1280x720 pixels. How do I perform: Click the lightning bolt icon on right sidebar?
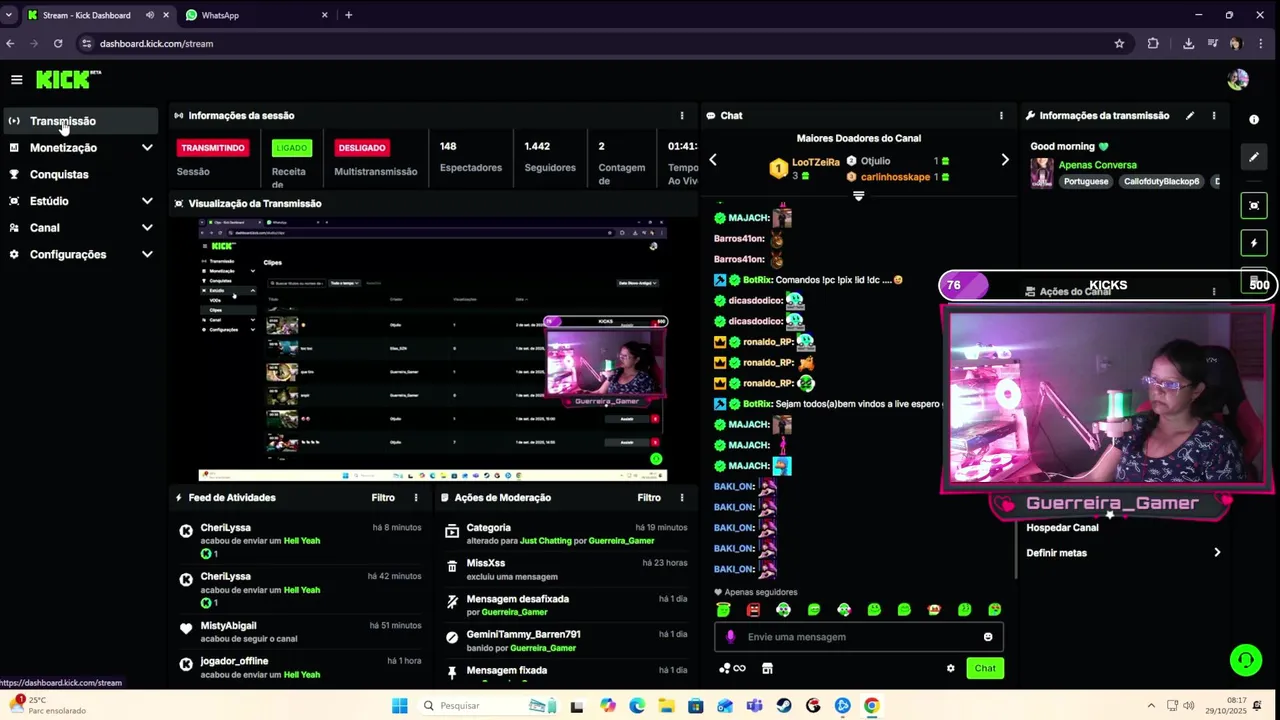[x=1254, y=243]
